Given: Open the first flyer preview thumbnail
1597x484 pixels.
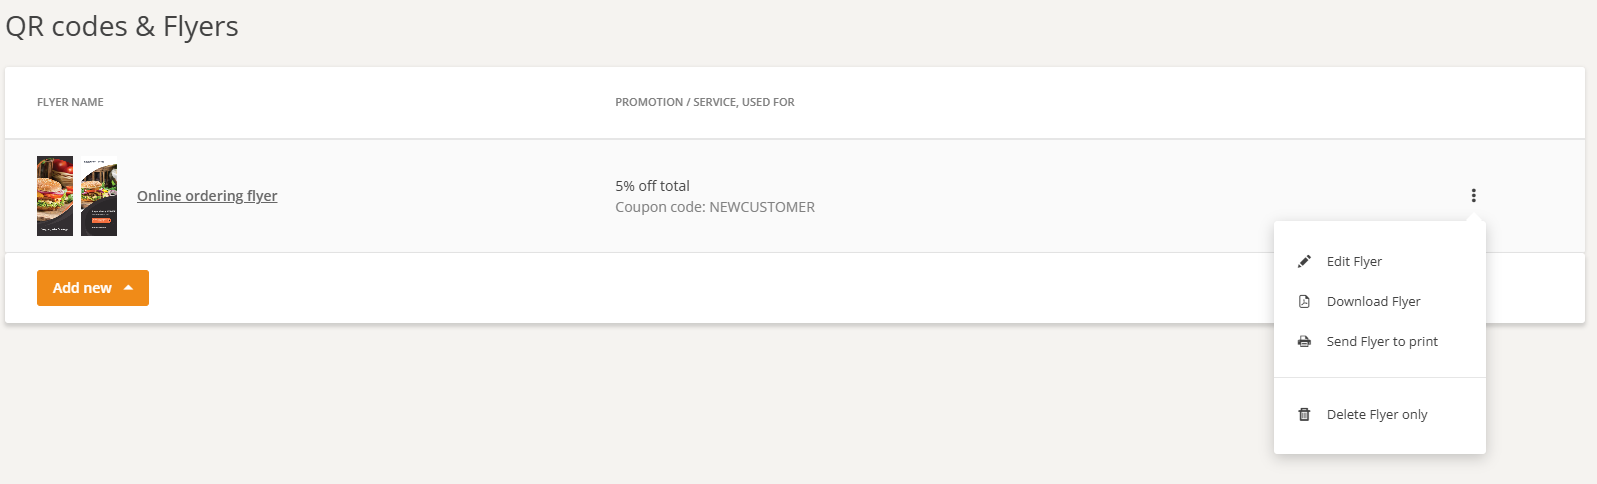Looking at the screenshot, I should point(55,196).
